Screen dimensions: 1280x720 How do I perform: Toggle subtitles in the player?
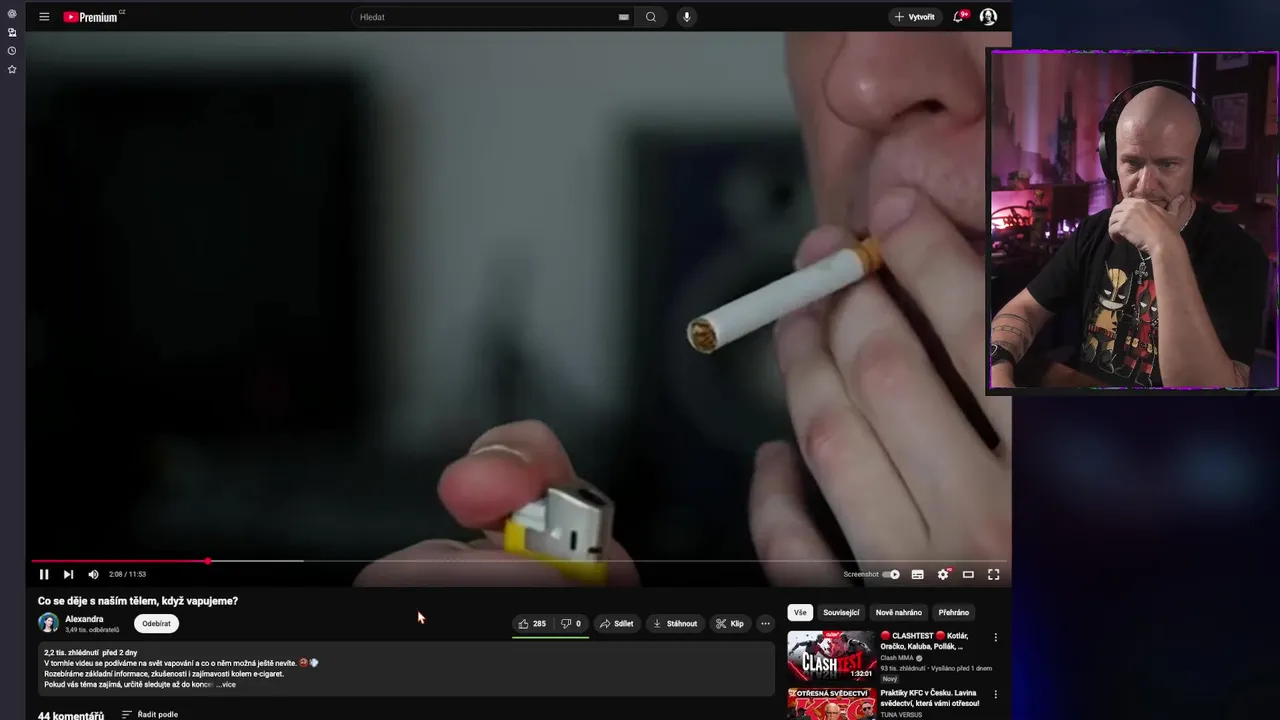point(917,574)
